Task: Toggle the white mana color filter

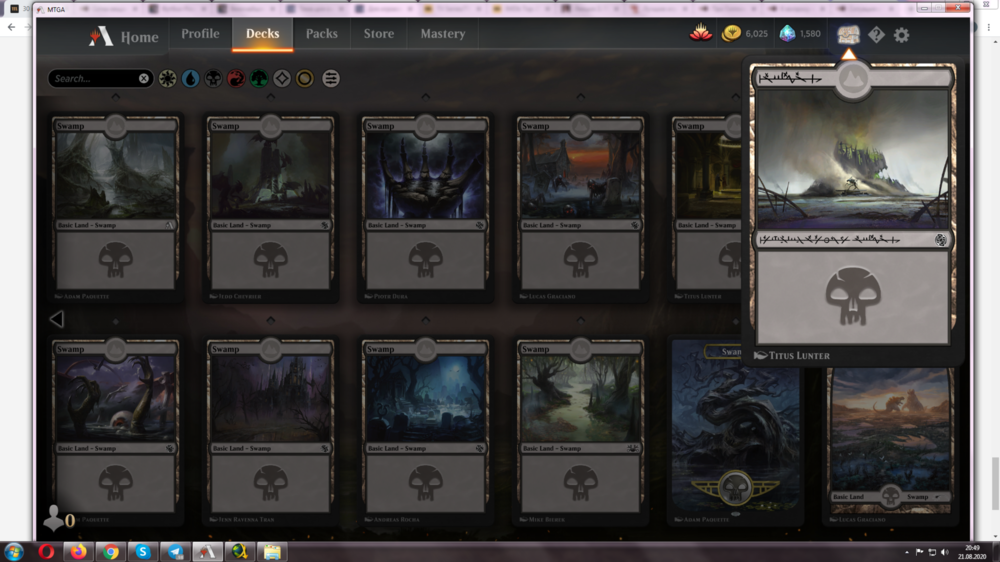Action: [x=168, y=78]
